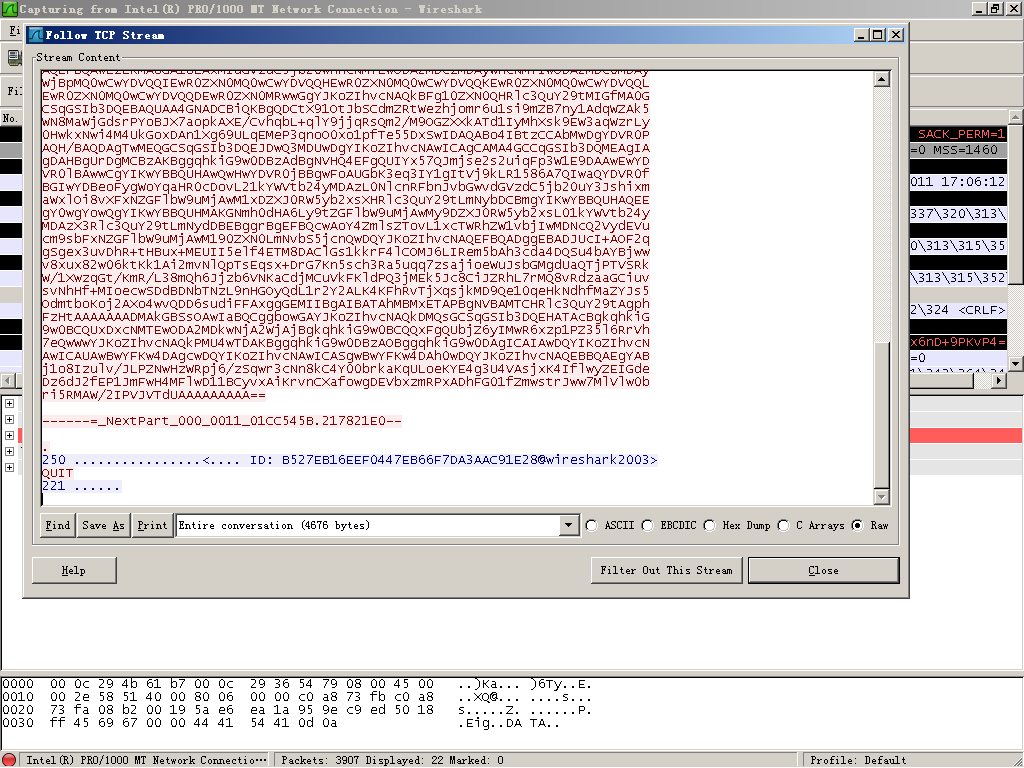Select the Hex Dump radio button
This screenshot has width=1024, height=768.
(x=710, y=525)
